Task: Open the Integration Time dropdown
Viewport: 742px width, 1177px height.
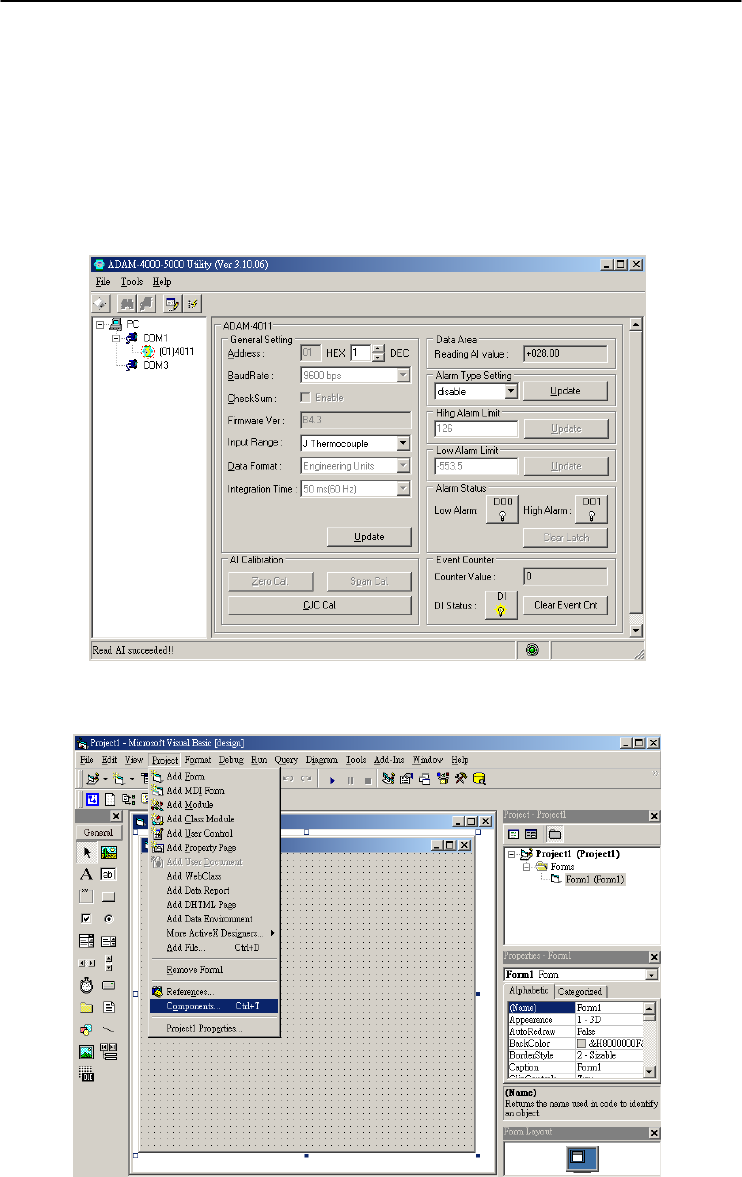Action: tap(403, 489)
